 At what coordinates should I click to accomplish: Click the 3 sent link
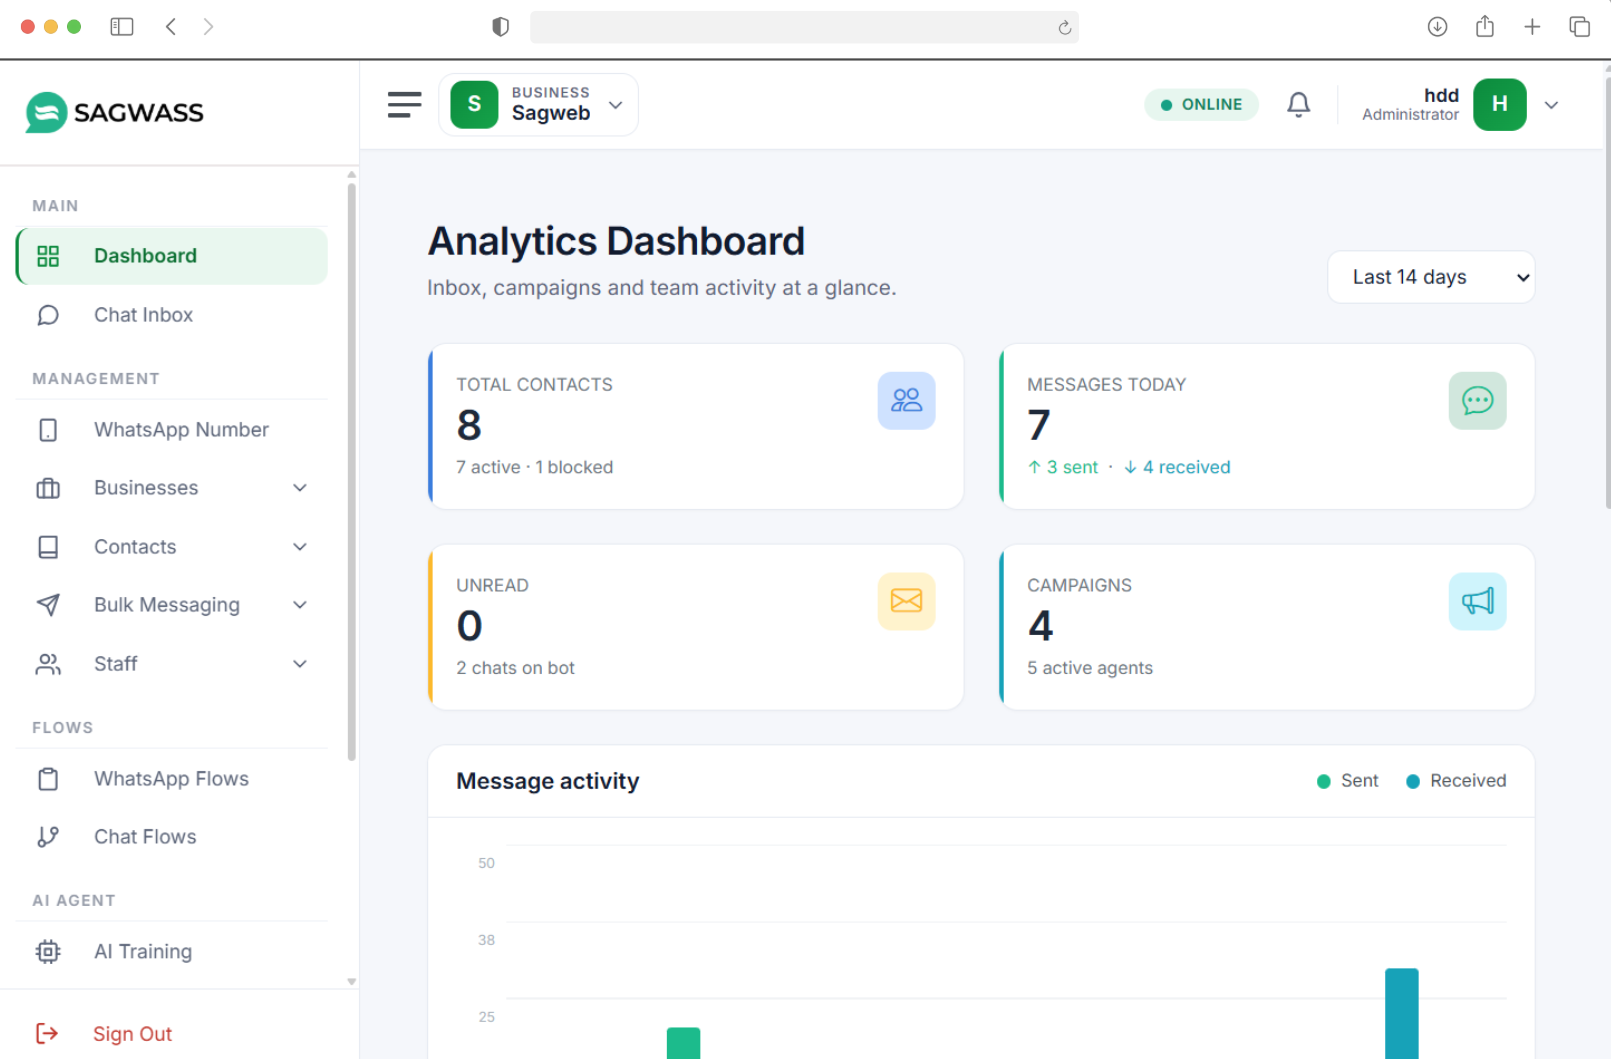coord(1063,467)
